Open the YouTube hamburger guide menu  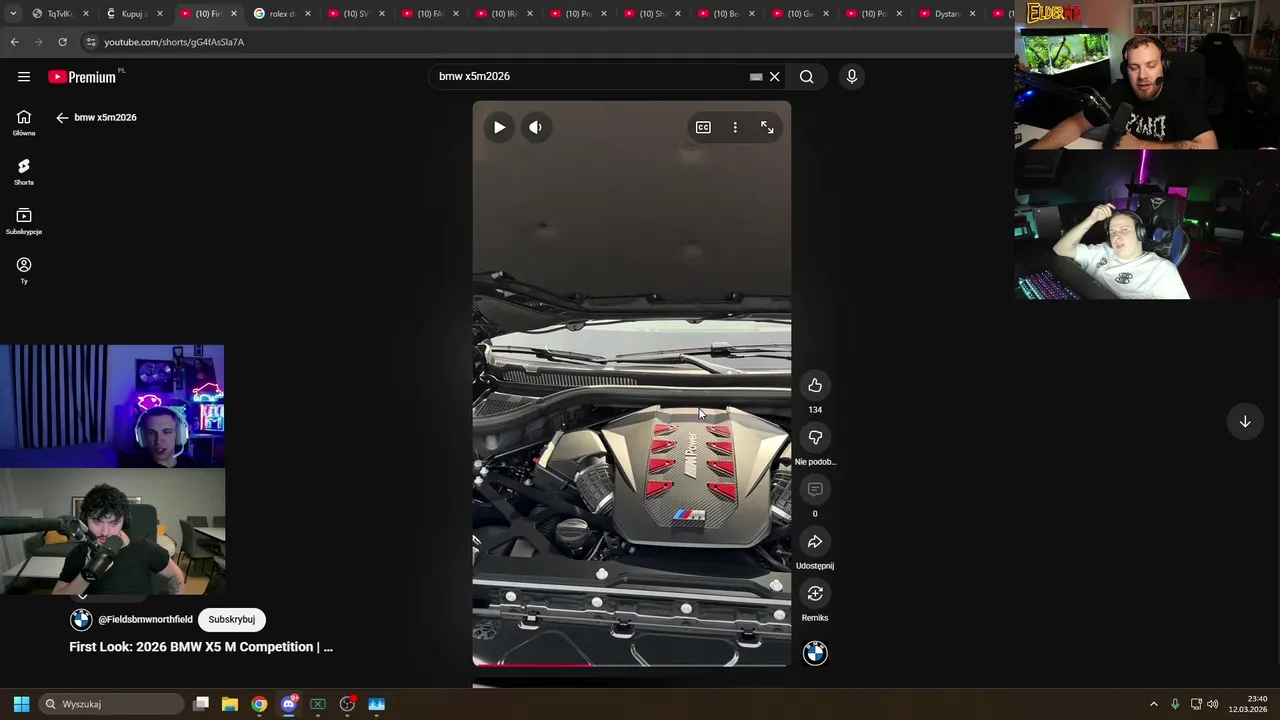tap(24, 76)
